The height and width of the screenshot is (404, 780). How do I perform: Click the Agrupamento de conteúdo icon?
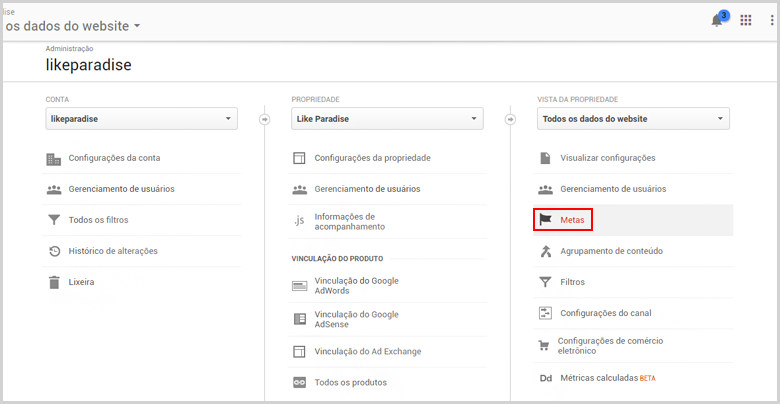[x=546, y=251]
